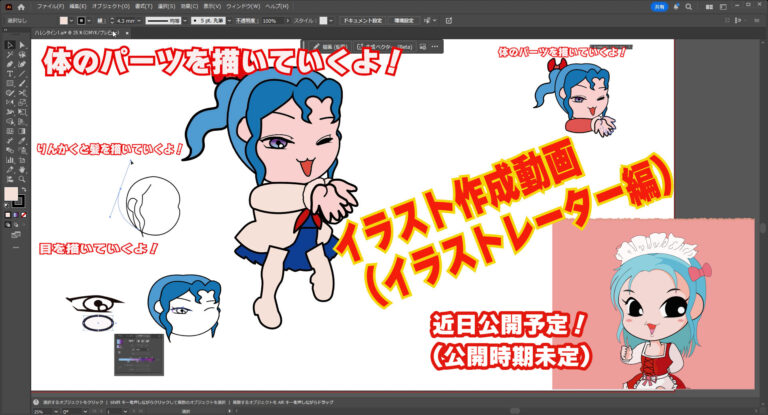This screenshot has height=415, width=768.
Task: Open the align options dropdown arrow
Action: (x=434, y=21)
